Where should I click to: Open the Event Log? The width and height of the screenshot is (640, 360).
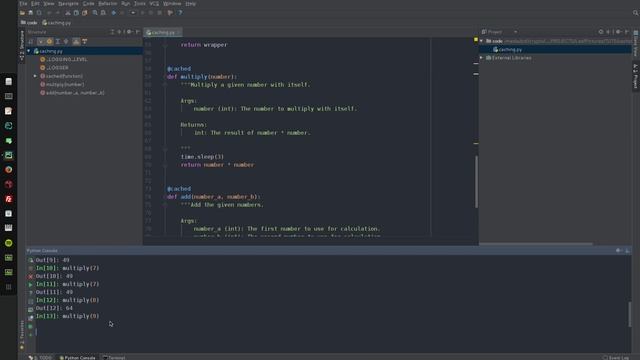(616, 357)
